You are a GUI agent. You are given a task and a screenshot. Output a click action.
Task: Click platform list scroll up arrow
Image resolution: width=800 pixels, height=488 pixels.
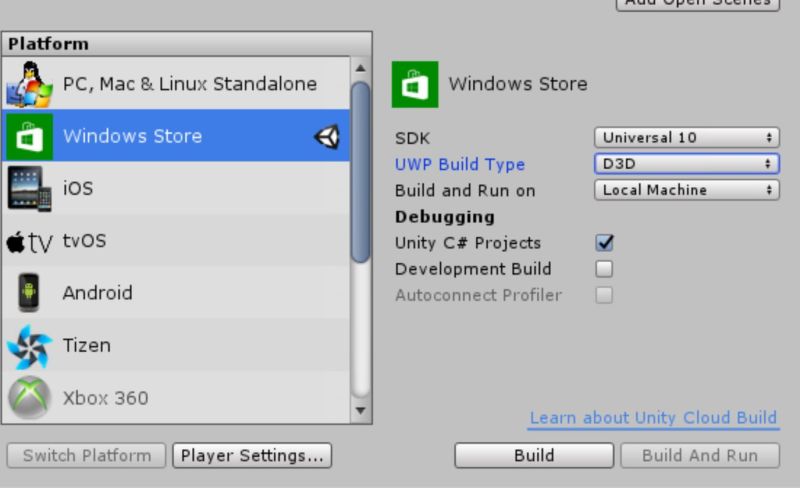(x=361, y=68)
